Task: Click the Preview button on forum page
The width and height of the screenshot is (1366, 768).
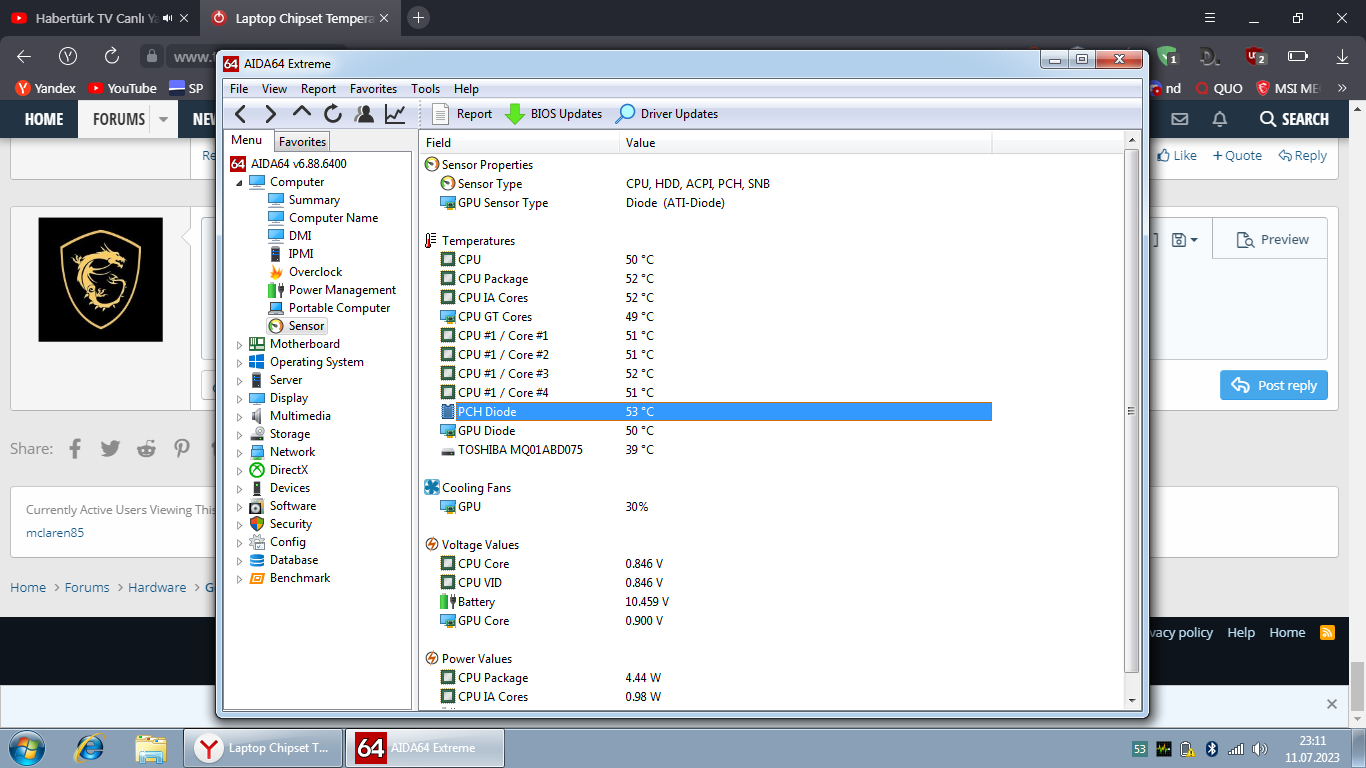Action: pyautogui.click(x=1272, y=240)
